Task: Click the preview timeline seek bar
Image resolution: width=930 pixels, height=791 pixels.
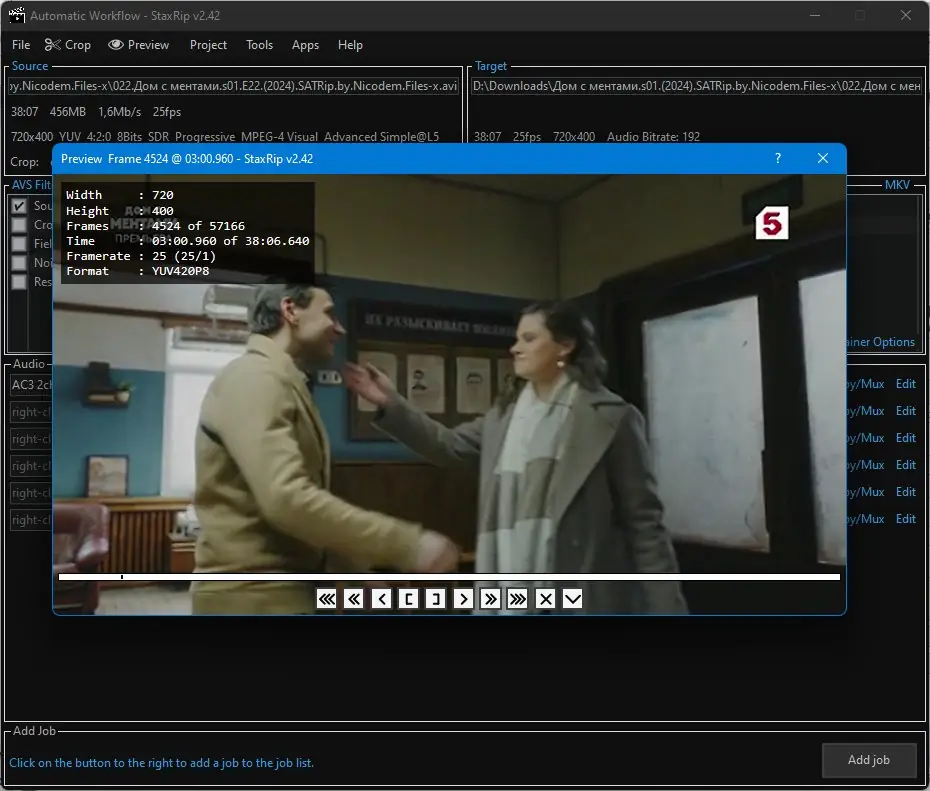Action: [449, 576]
